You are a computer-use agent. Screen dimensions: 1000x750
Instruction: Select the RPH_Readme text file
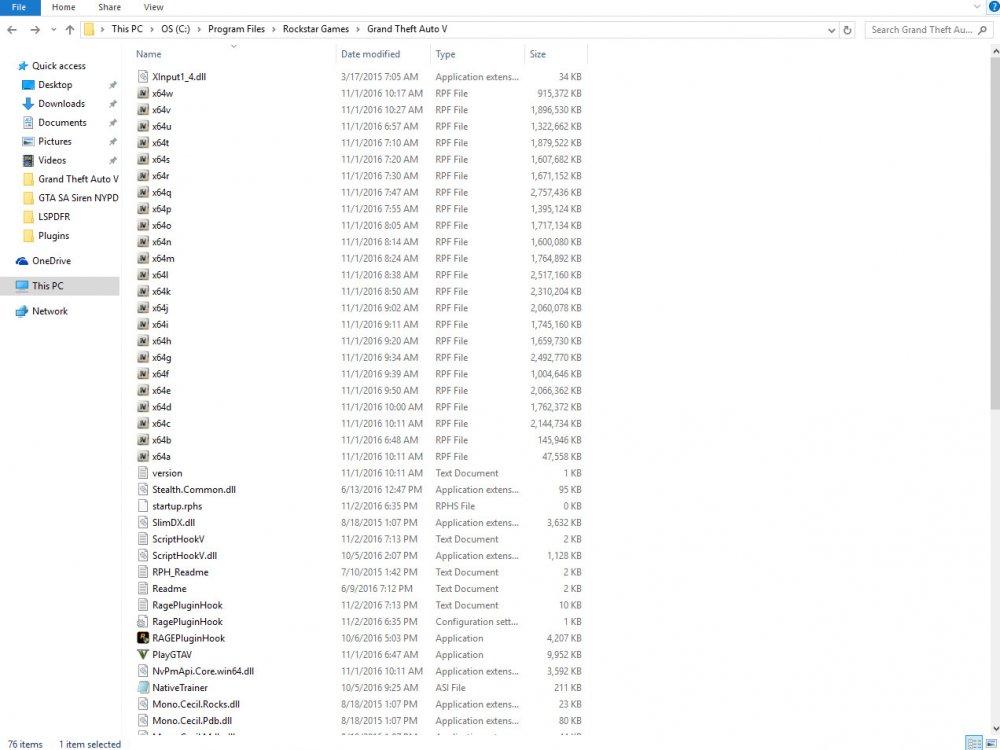click(x=180, y=572)
